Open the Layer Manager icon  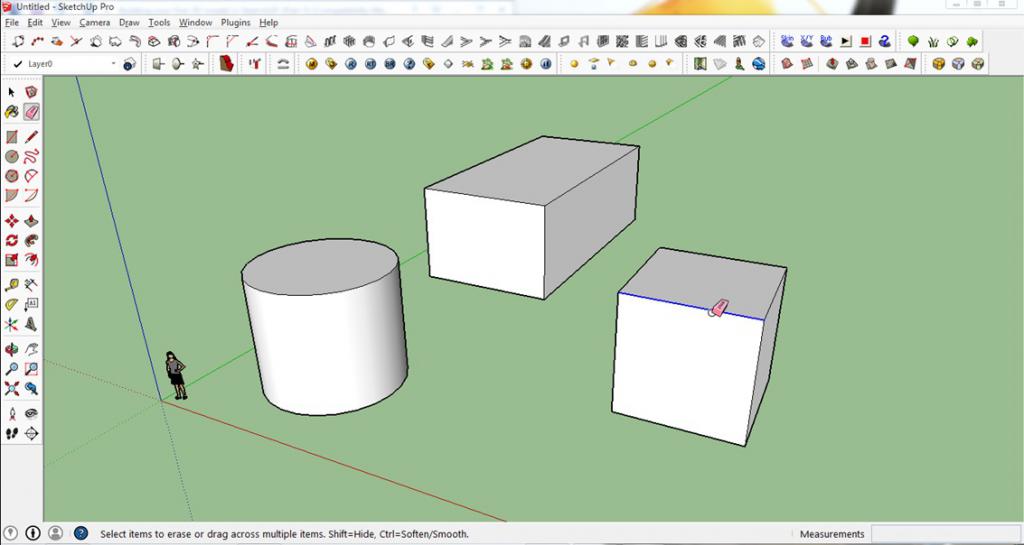click(129, 64)
